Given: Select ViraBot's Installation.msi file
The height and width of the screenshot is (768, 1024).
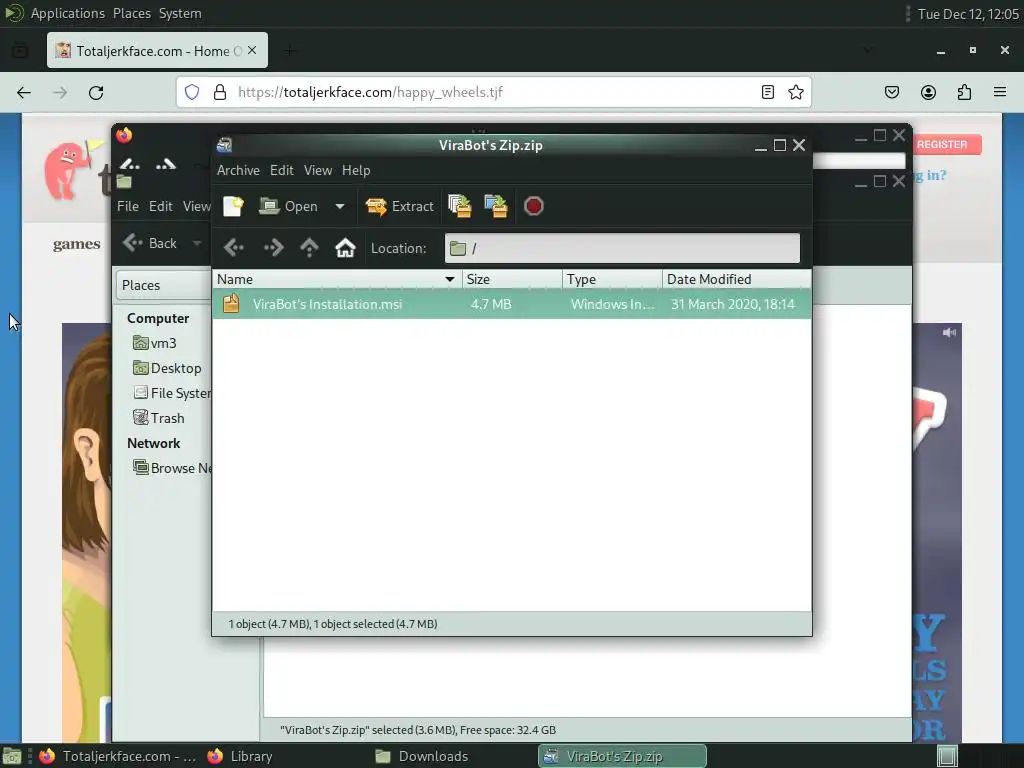Looking at the screenshot, I should 327,304.
